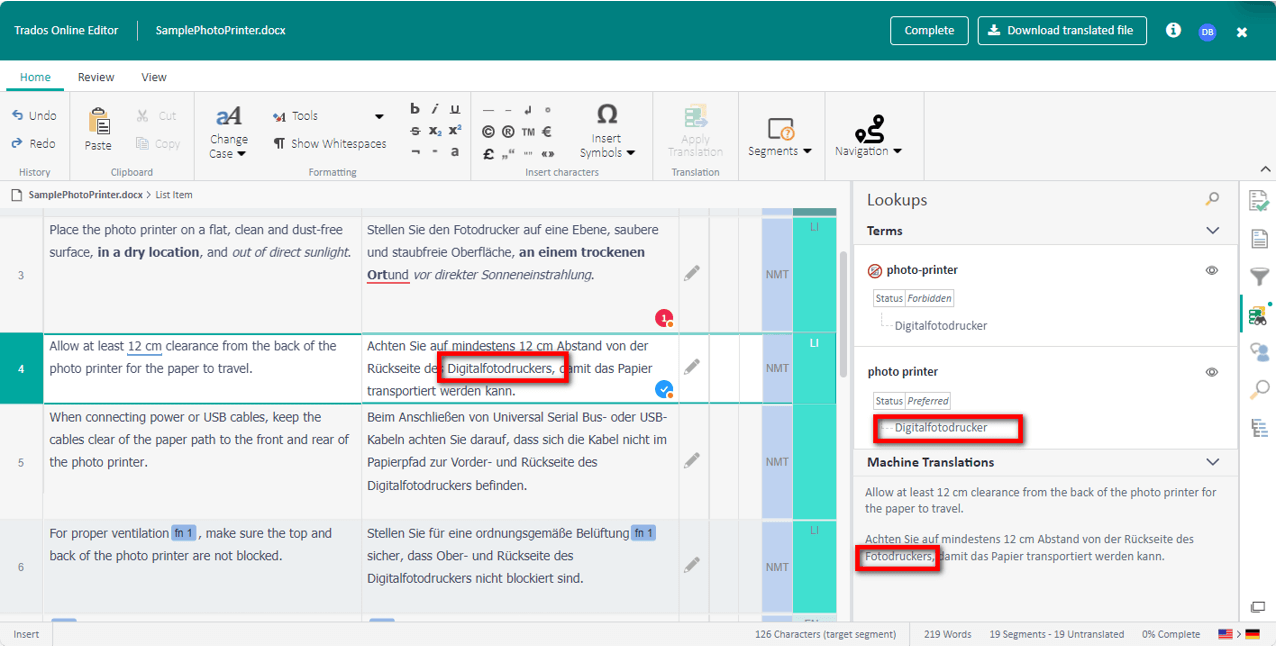Insert the copyright symbol
This screenshot has height=646, width=1276.
coord(488,131)
